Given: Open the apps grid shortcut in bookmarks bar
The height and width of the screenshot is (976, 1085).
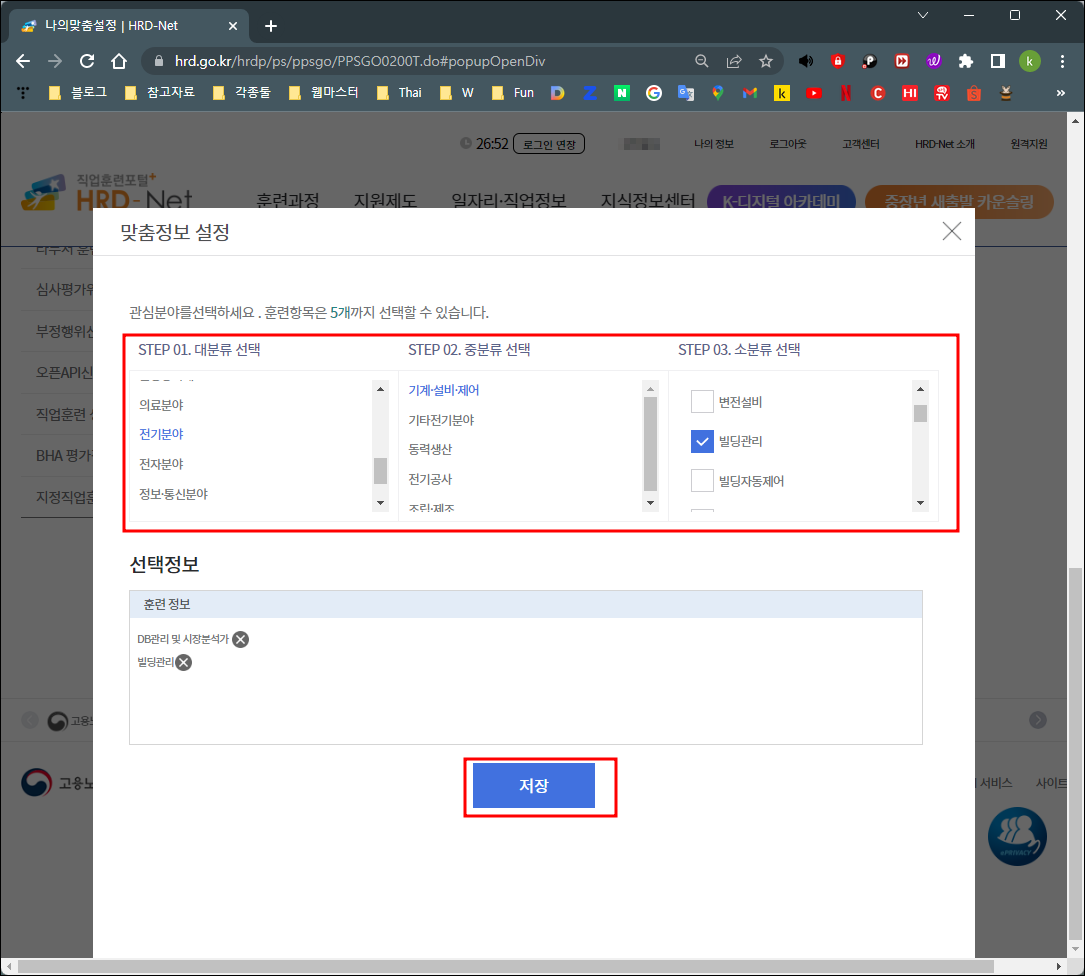Looking at the screenshot, I should coord(23,92).
